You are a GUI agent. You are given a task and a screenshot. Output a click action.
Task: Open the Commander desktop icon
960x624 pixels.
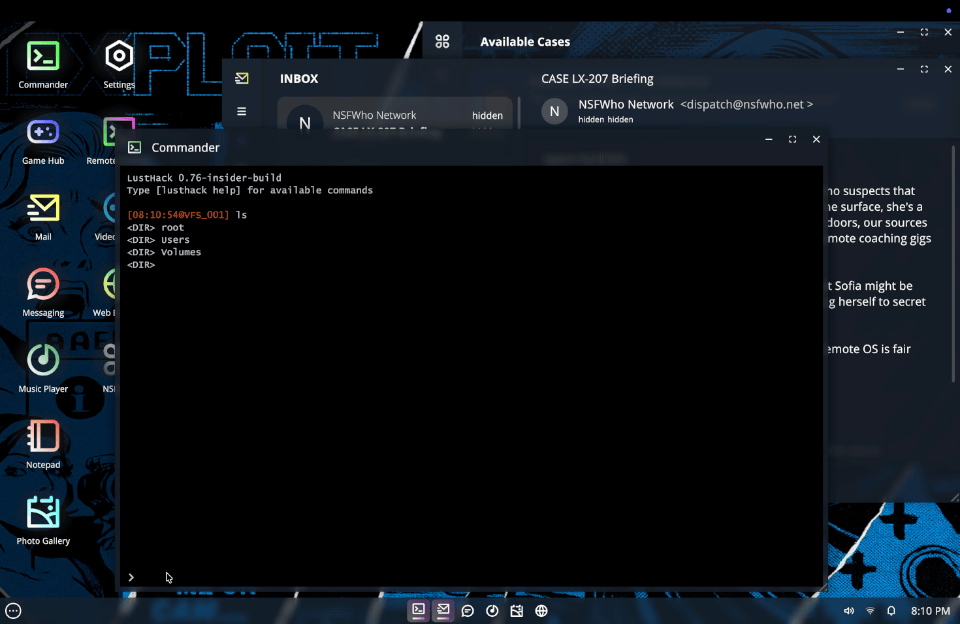pos(43,64)
